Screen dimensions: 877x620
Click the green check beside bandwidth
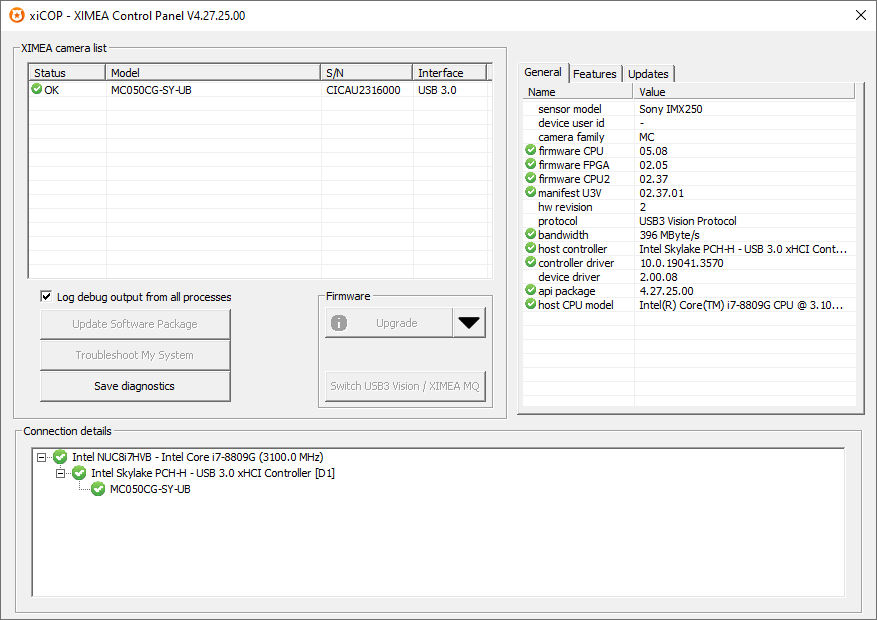coord(531,234)
